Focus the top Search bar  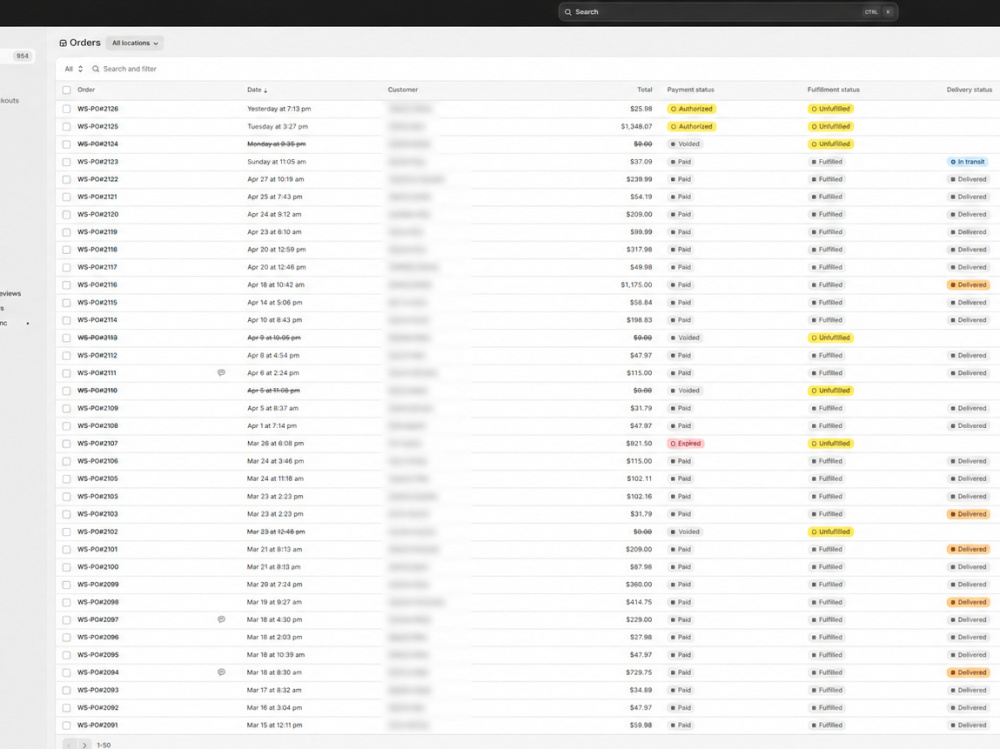(728, 12)
